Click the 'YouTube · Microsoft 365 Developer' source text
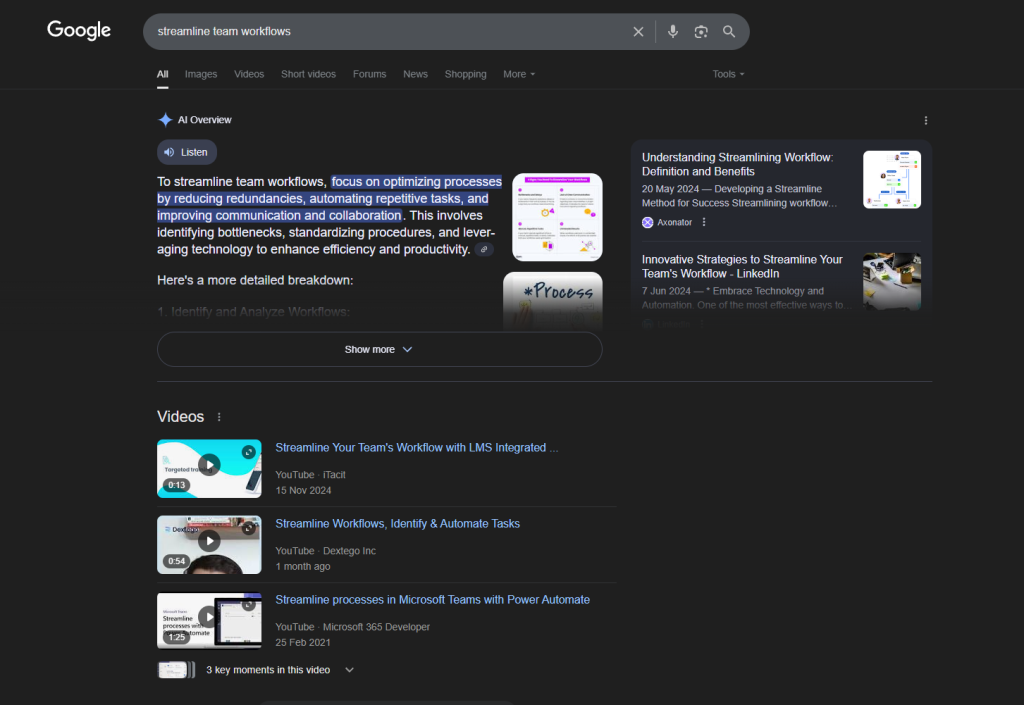1024x705 pixels. pos(353,627)
